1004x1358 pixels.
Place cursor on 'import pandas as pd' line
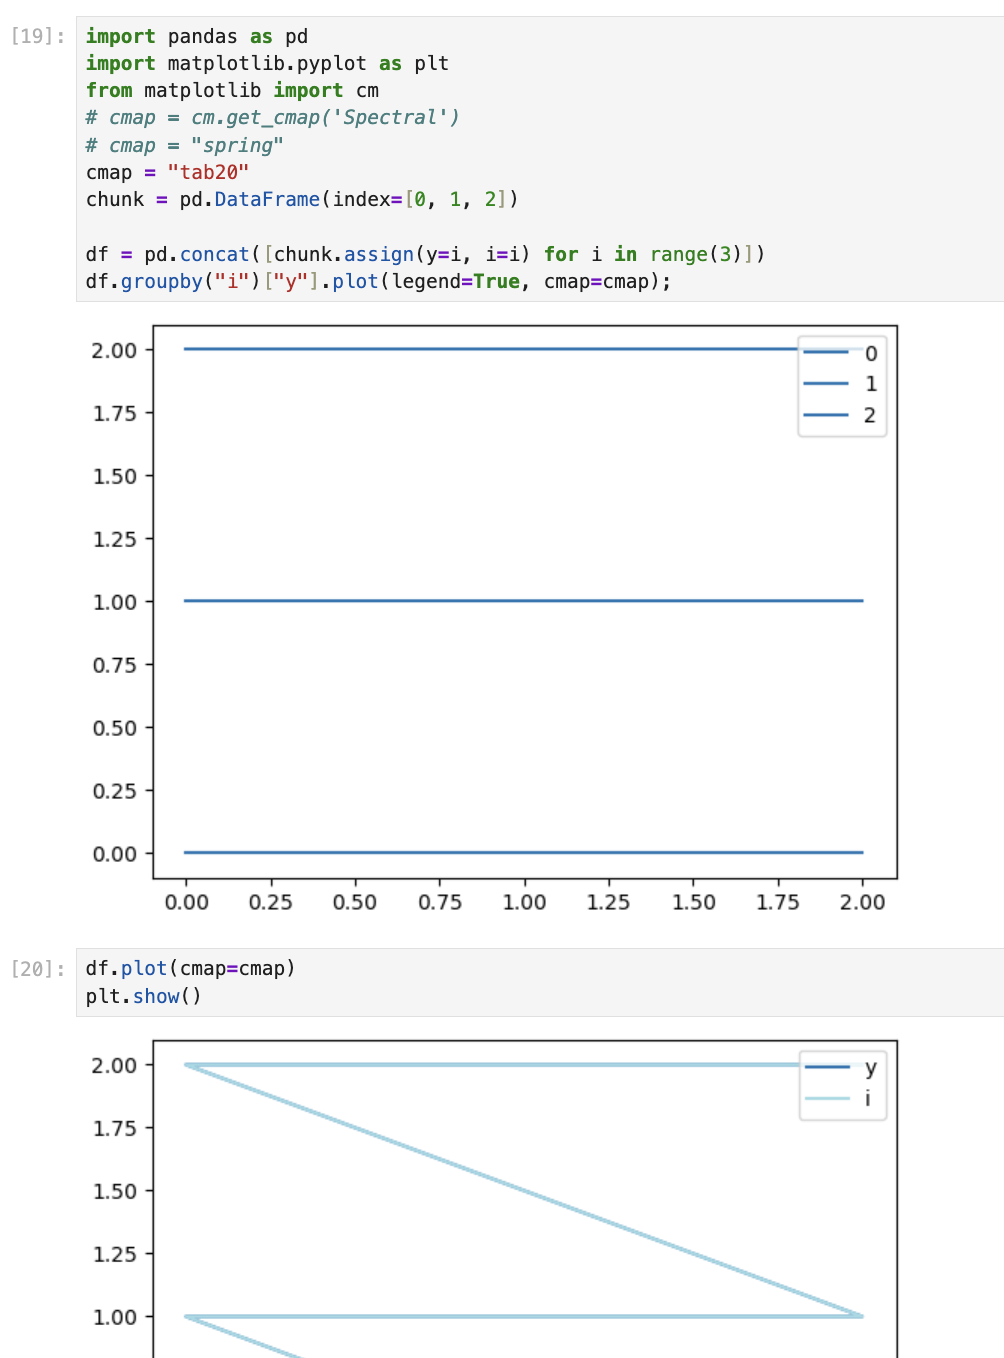[197, 37]
